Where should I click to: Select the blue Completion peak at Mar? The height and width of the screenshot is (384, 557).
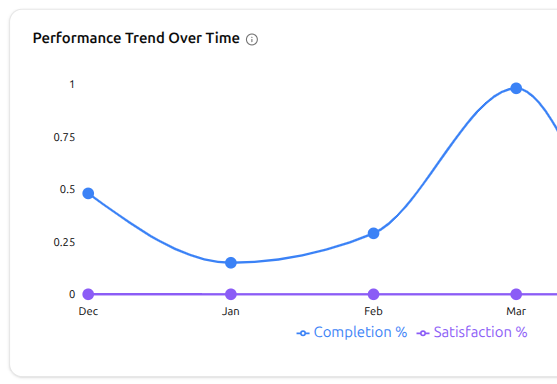pyautogui.click(x=516, y=88)
